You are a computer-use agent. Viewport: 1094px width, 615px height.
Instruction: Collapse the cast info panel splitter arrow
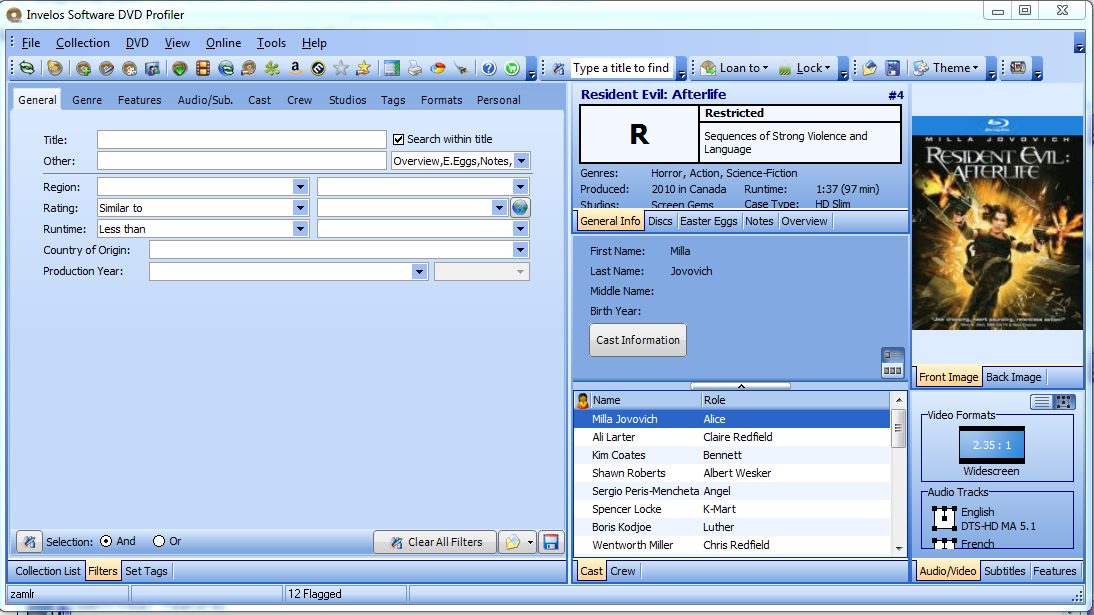click(741, 385)
